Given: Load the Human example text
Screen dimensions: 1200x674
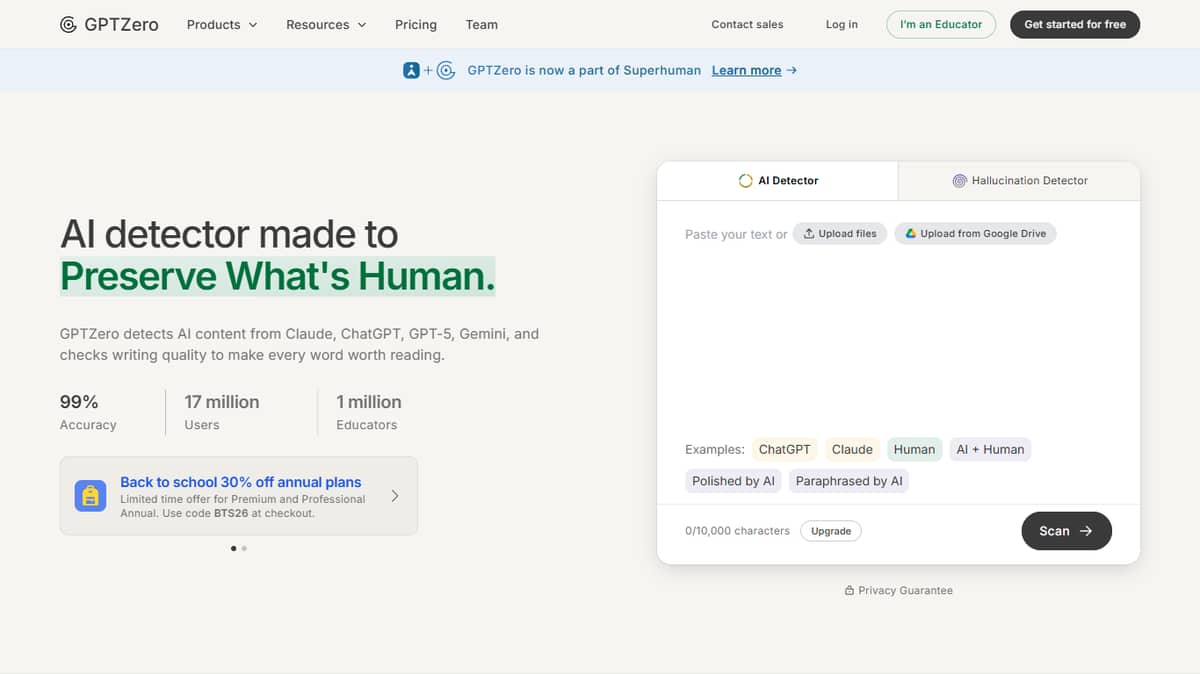Looking at the screenshot, I should pyautogui.click(x=914, y=450).
